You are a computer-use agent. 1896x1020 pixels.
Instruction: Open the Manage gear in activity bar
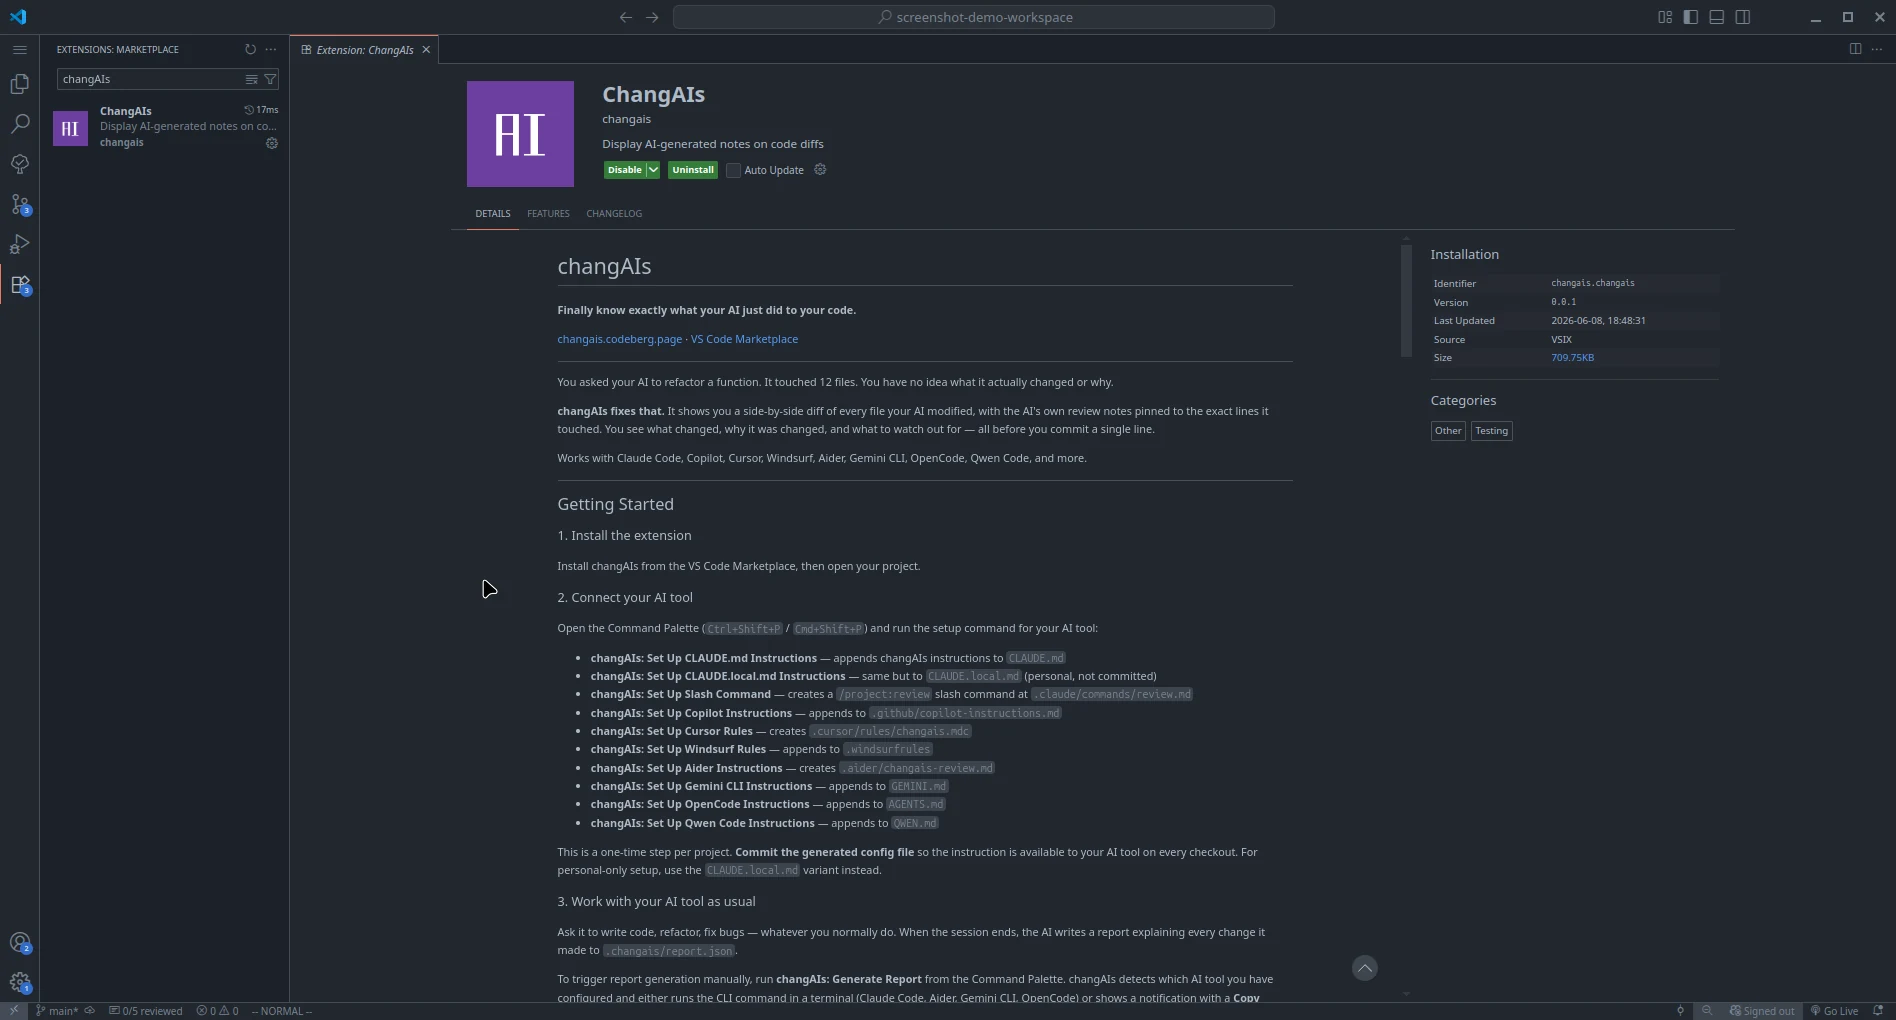(x=19, y=982)
